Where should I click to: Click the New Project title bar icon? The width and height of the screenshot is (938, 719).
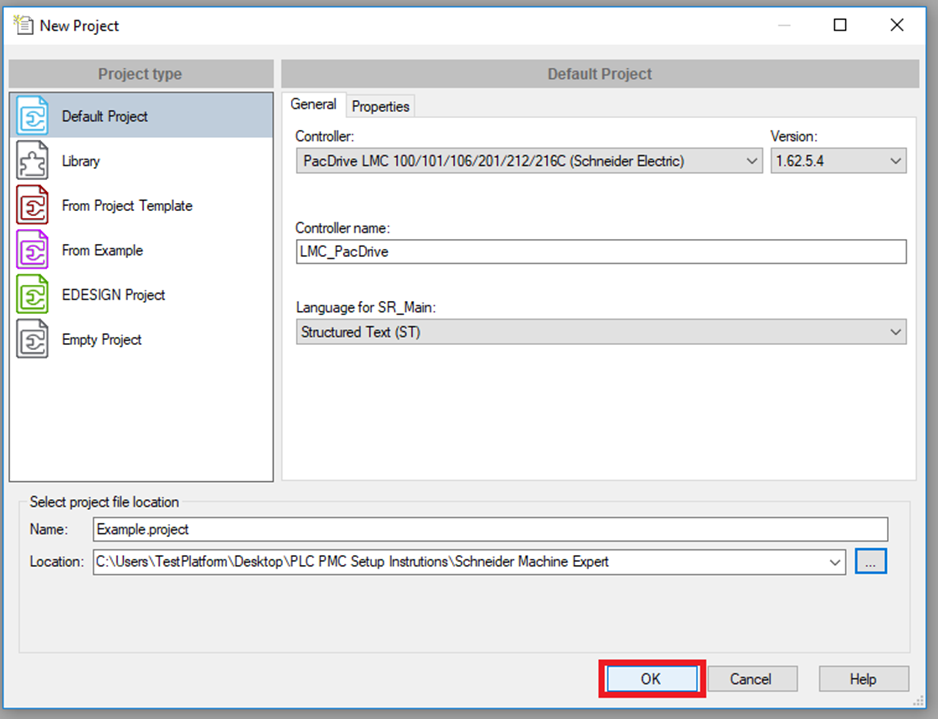tap(23, 25)
